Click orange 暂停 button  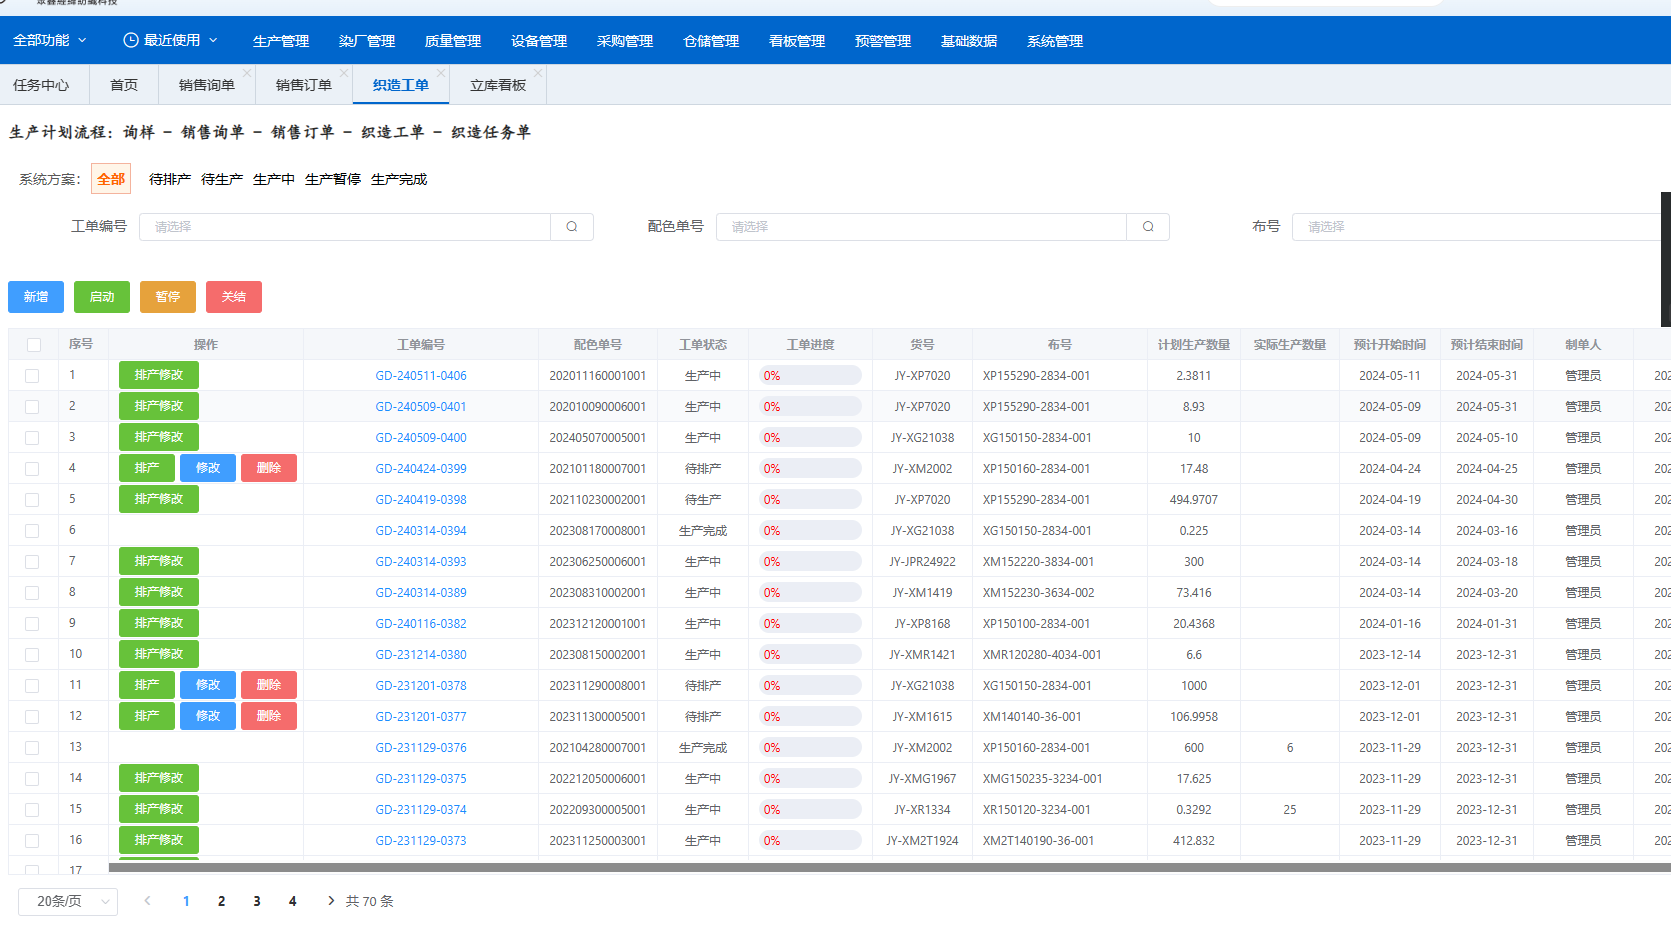(168, 297)
